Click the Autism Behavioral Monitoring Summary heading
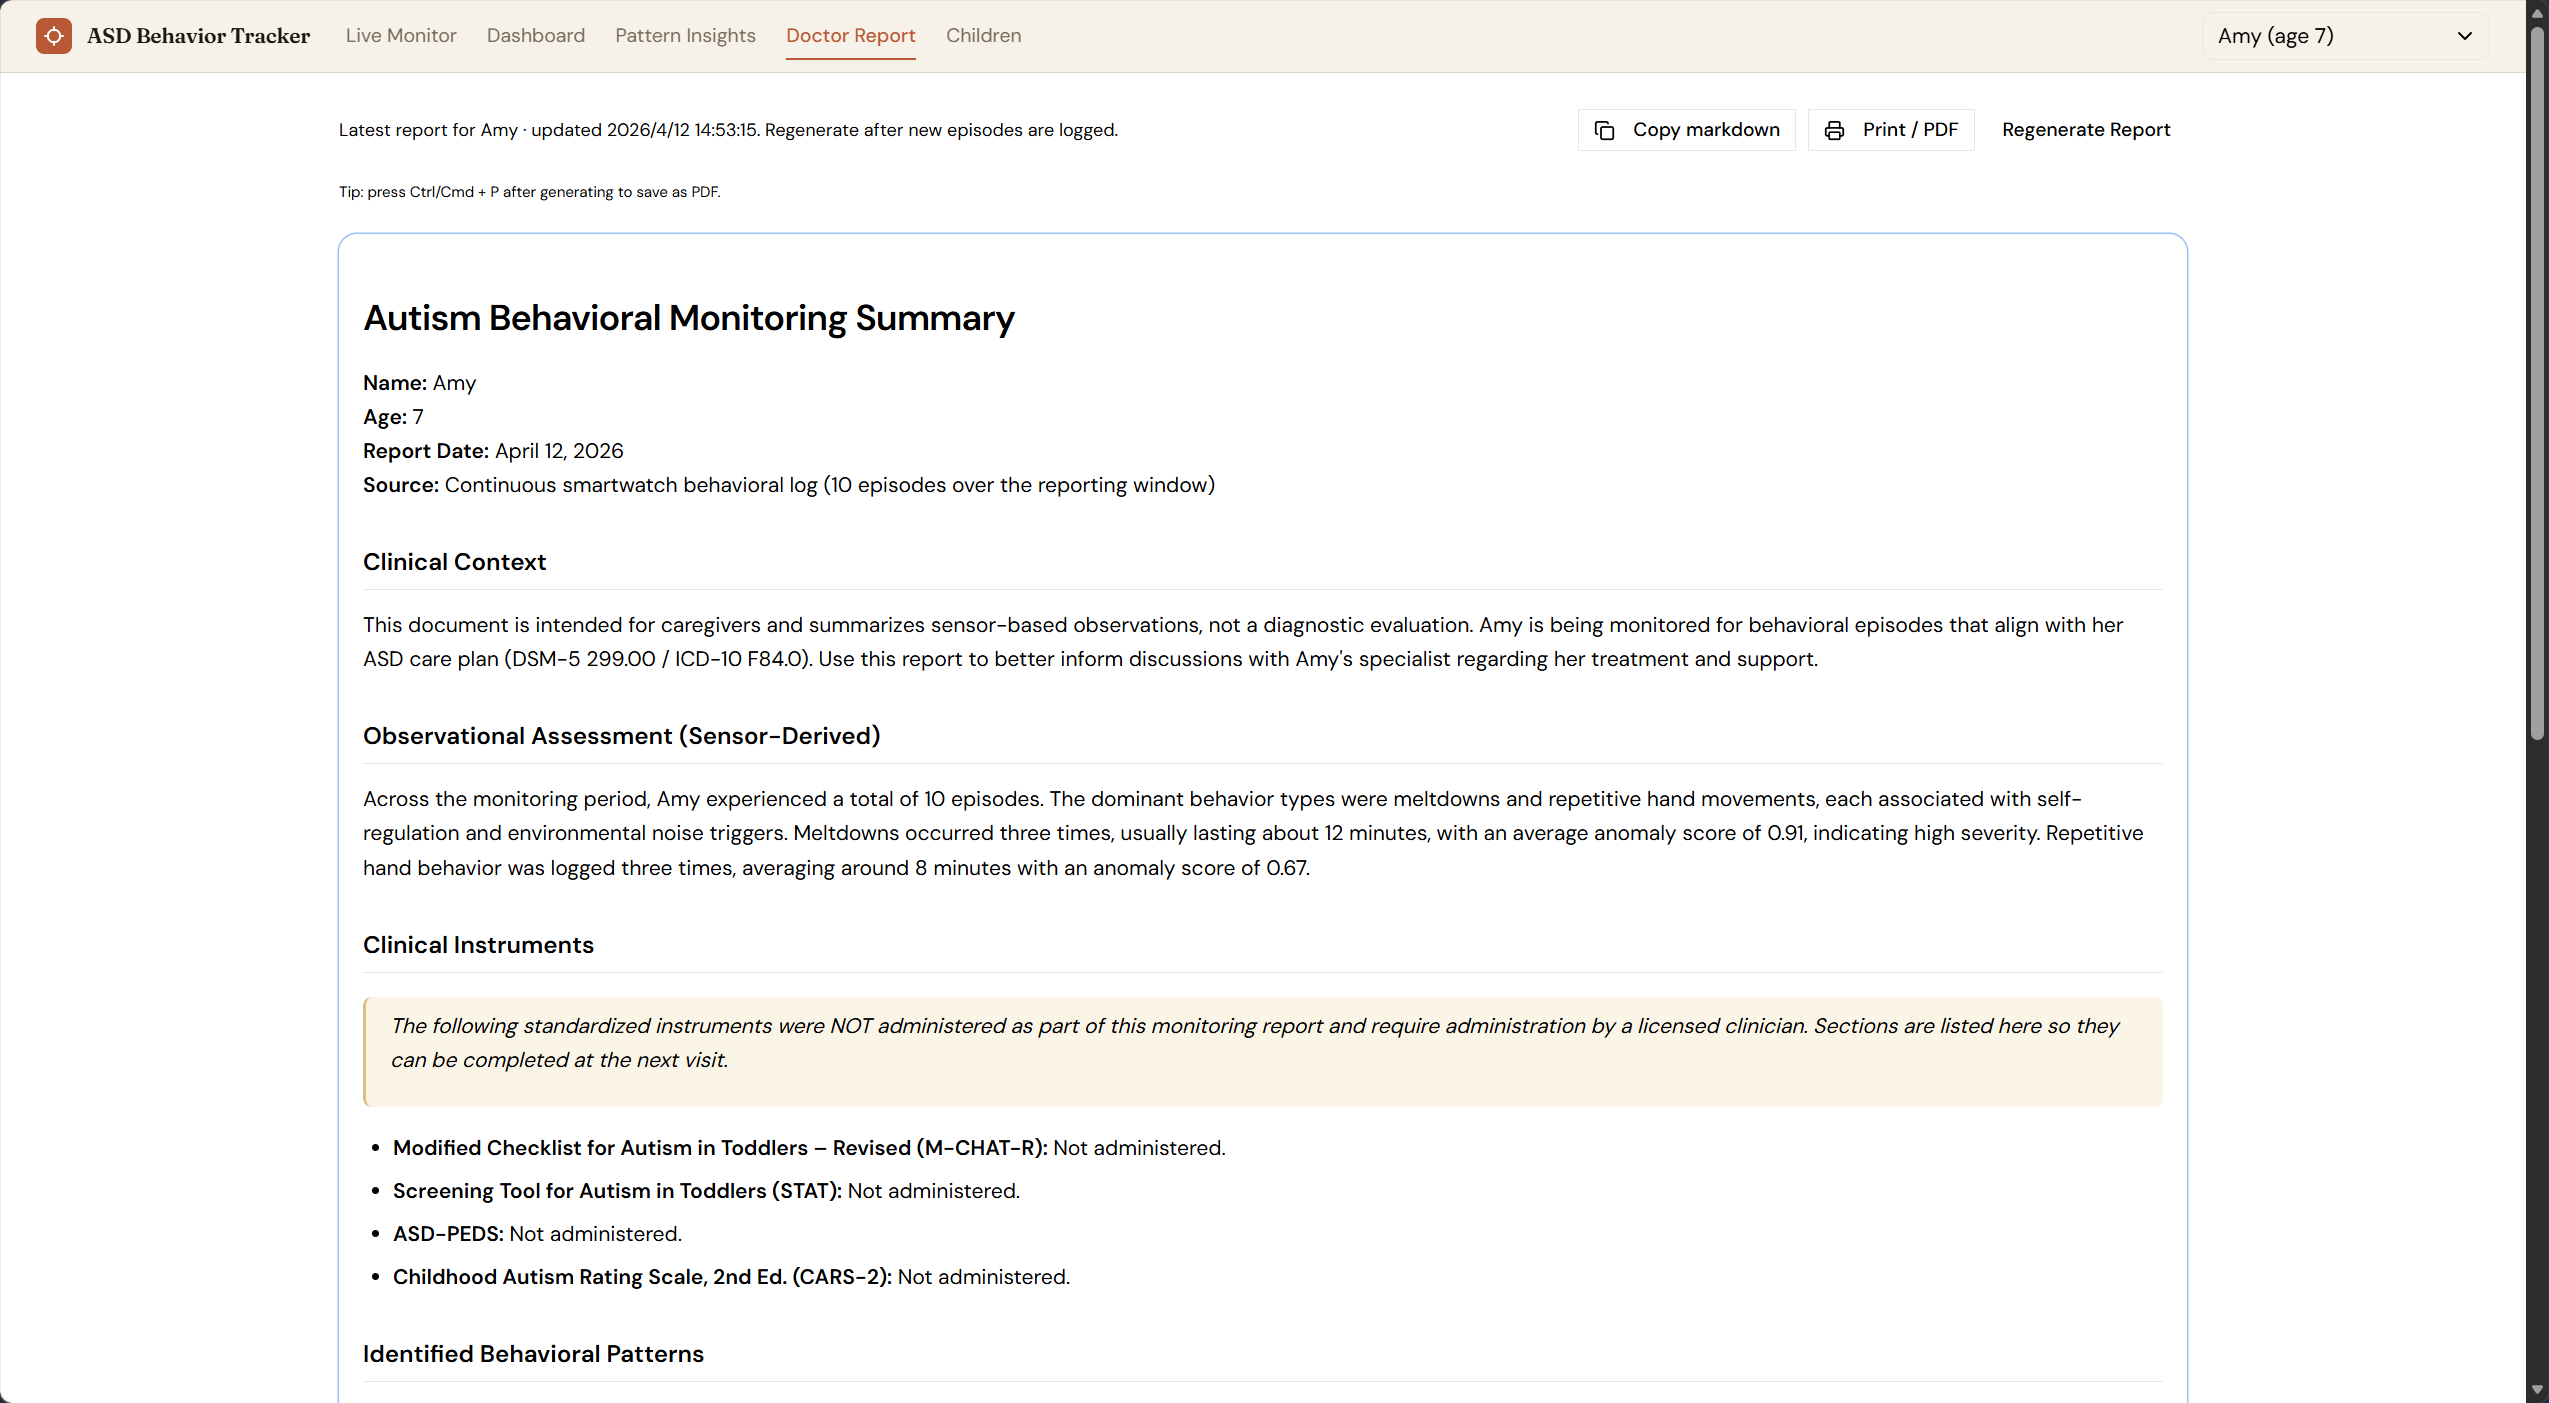 [x=688, y=318]
